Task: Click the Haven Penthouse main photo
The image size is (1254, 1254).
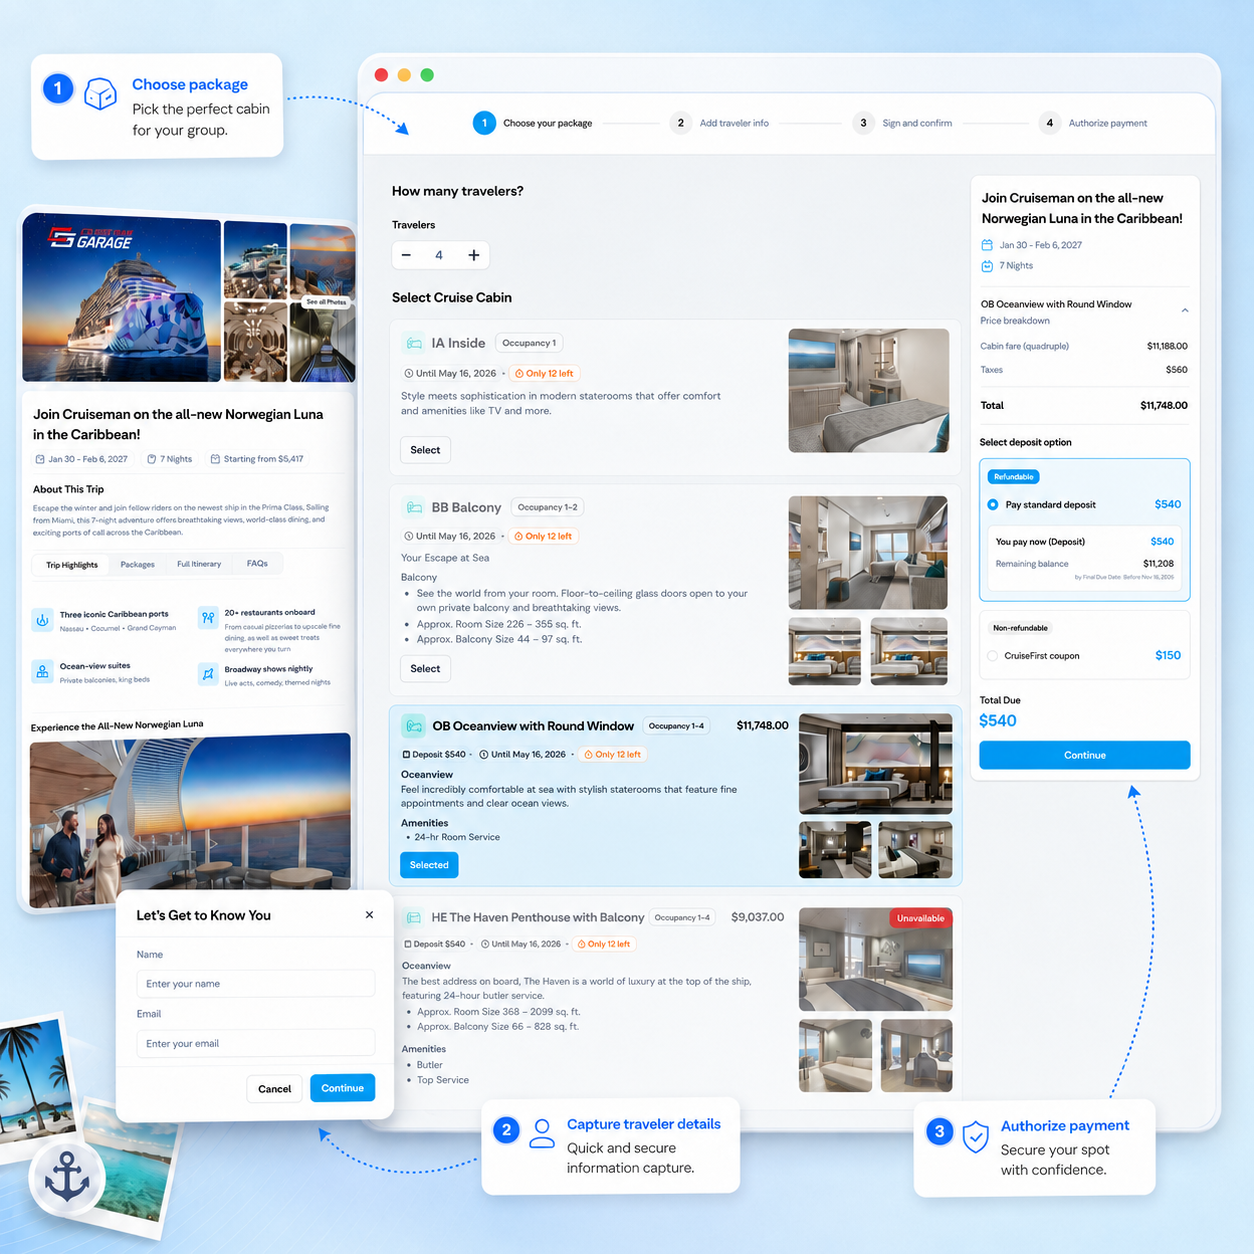Action: 876,960
